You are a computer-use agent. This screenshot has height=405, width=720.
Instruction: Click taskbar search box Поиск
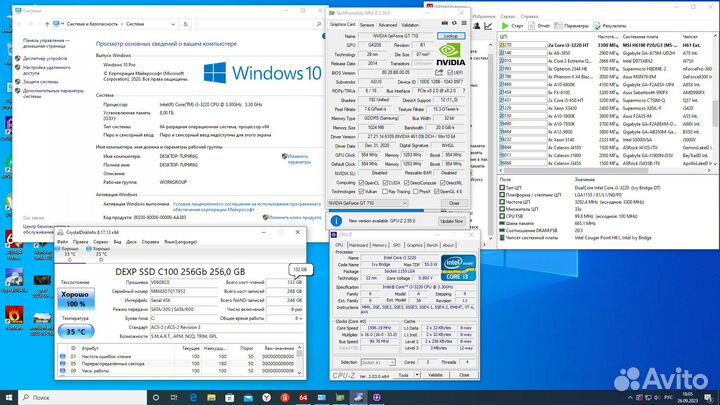pos(83,397)
